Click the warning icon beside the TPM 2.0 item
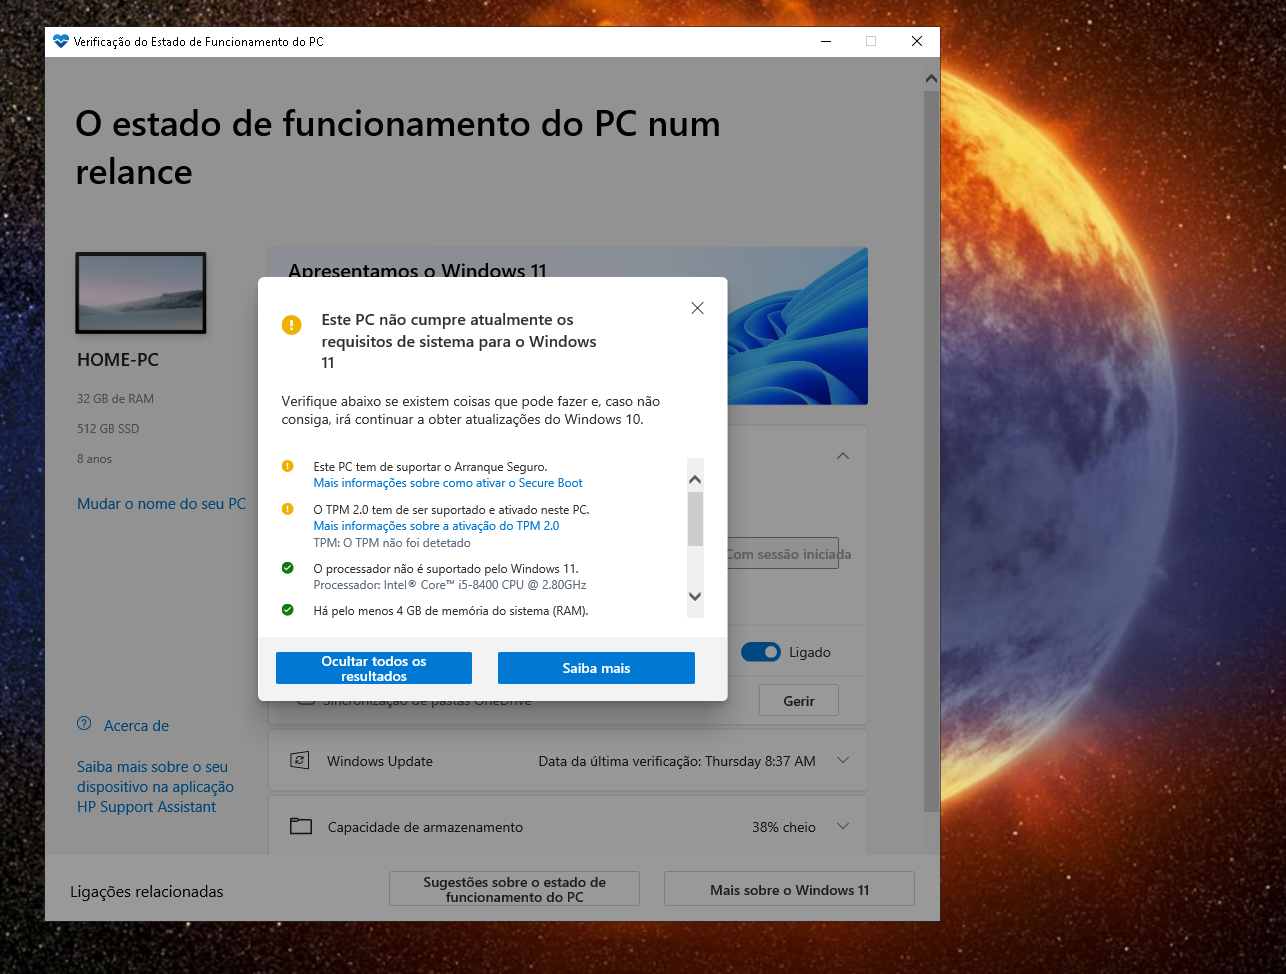1286x974 pixels. click(289, 510)
